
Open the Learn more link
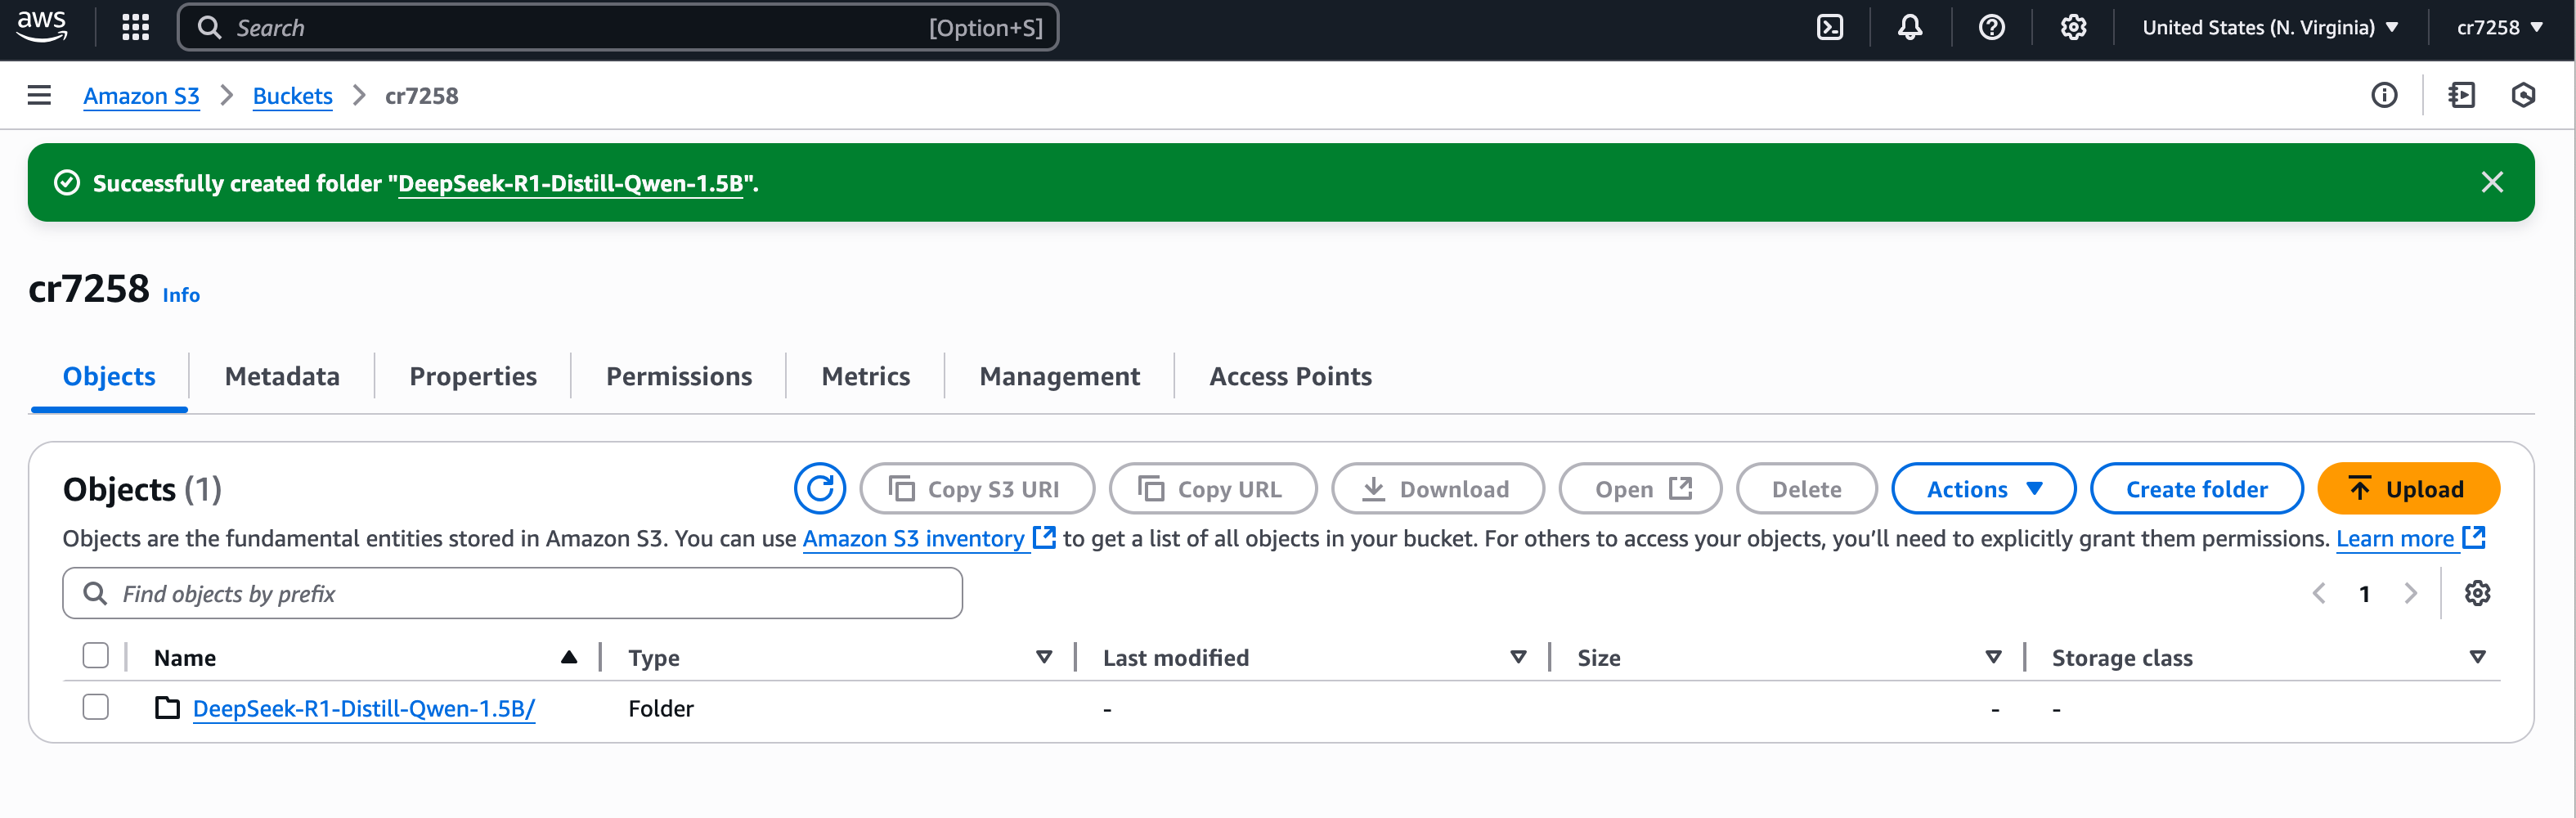coord(2410,538)
